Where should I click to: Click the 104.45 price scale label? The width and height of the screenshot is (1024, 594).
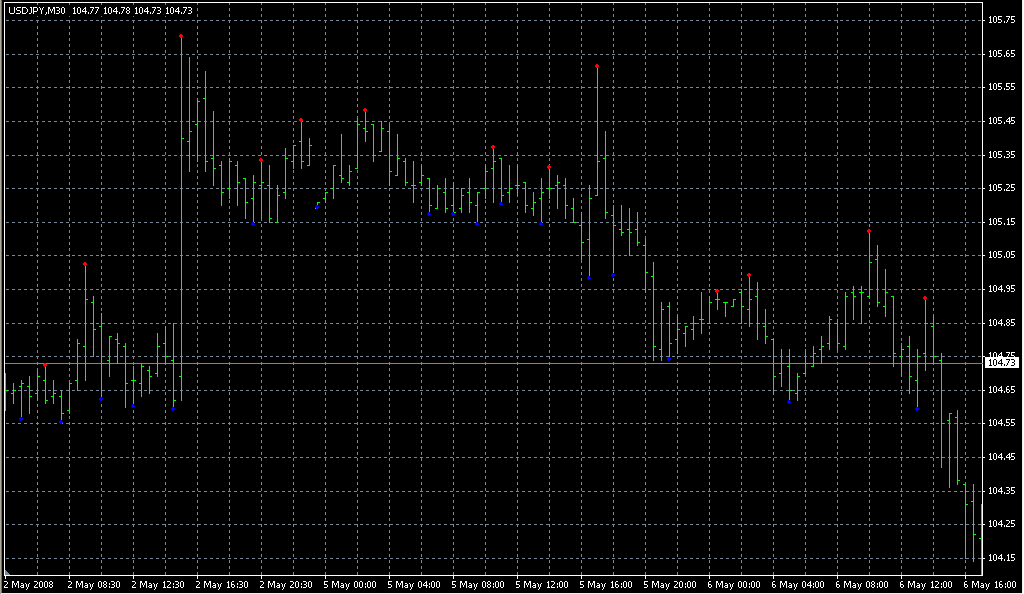pyautogui.click(x=1001, y=457)
